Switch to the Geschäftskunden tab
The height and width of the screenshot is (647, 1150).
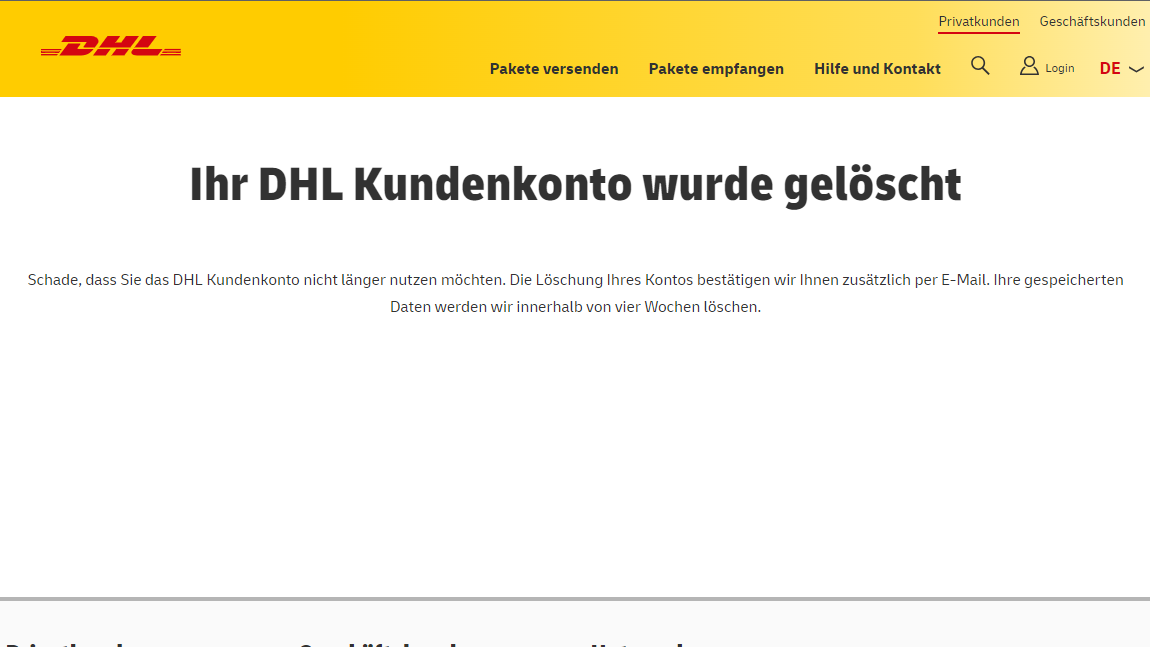1092,21
